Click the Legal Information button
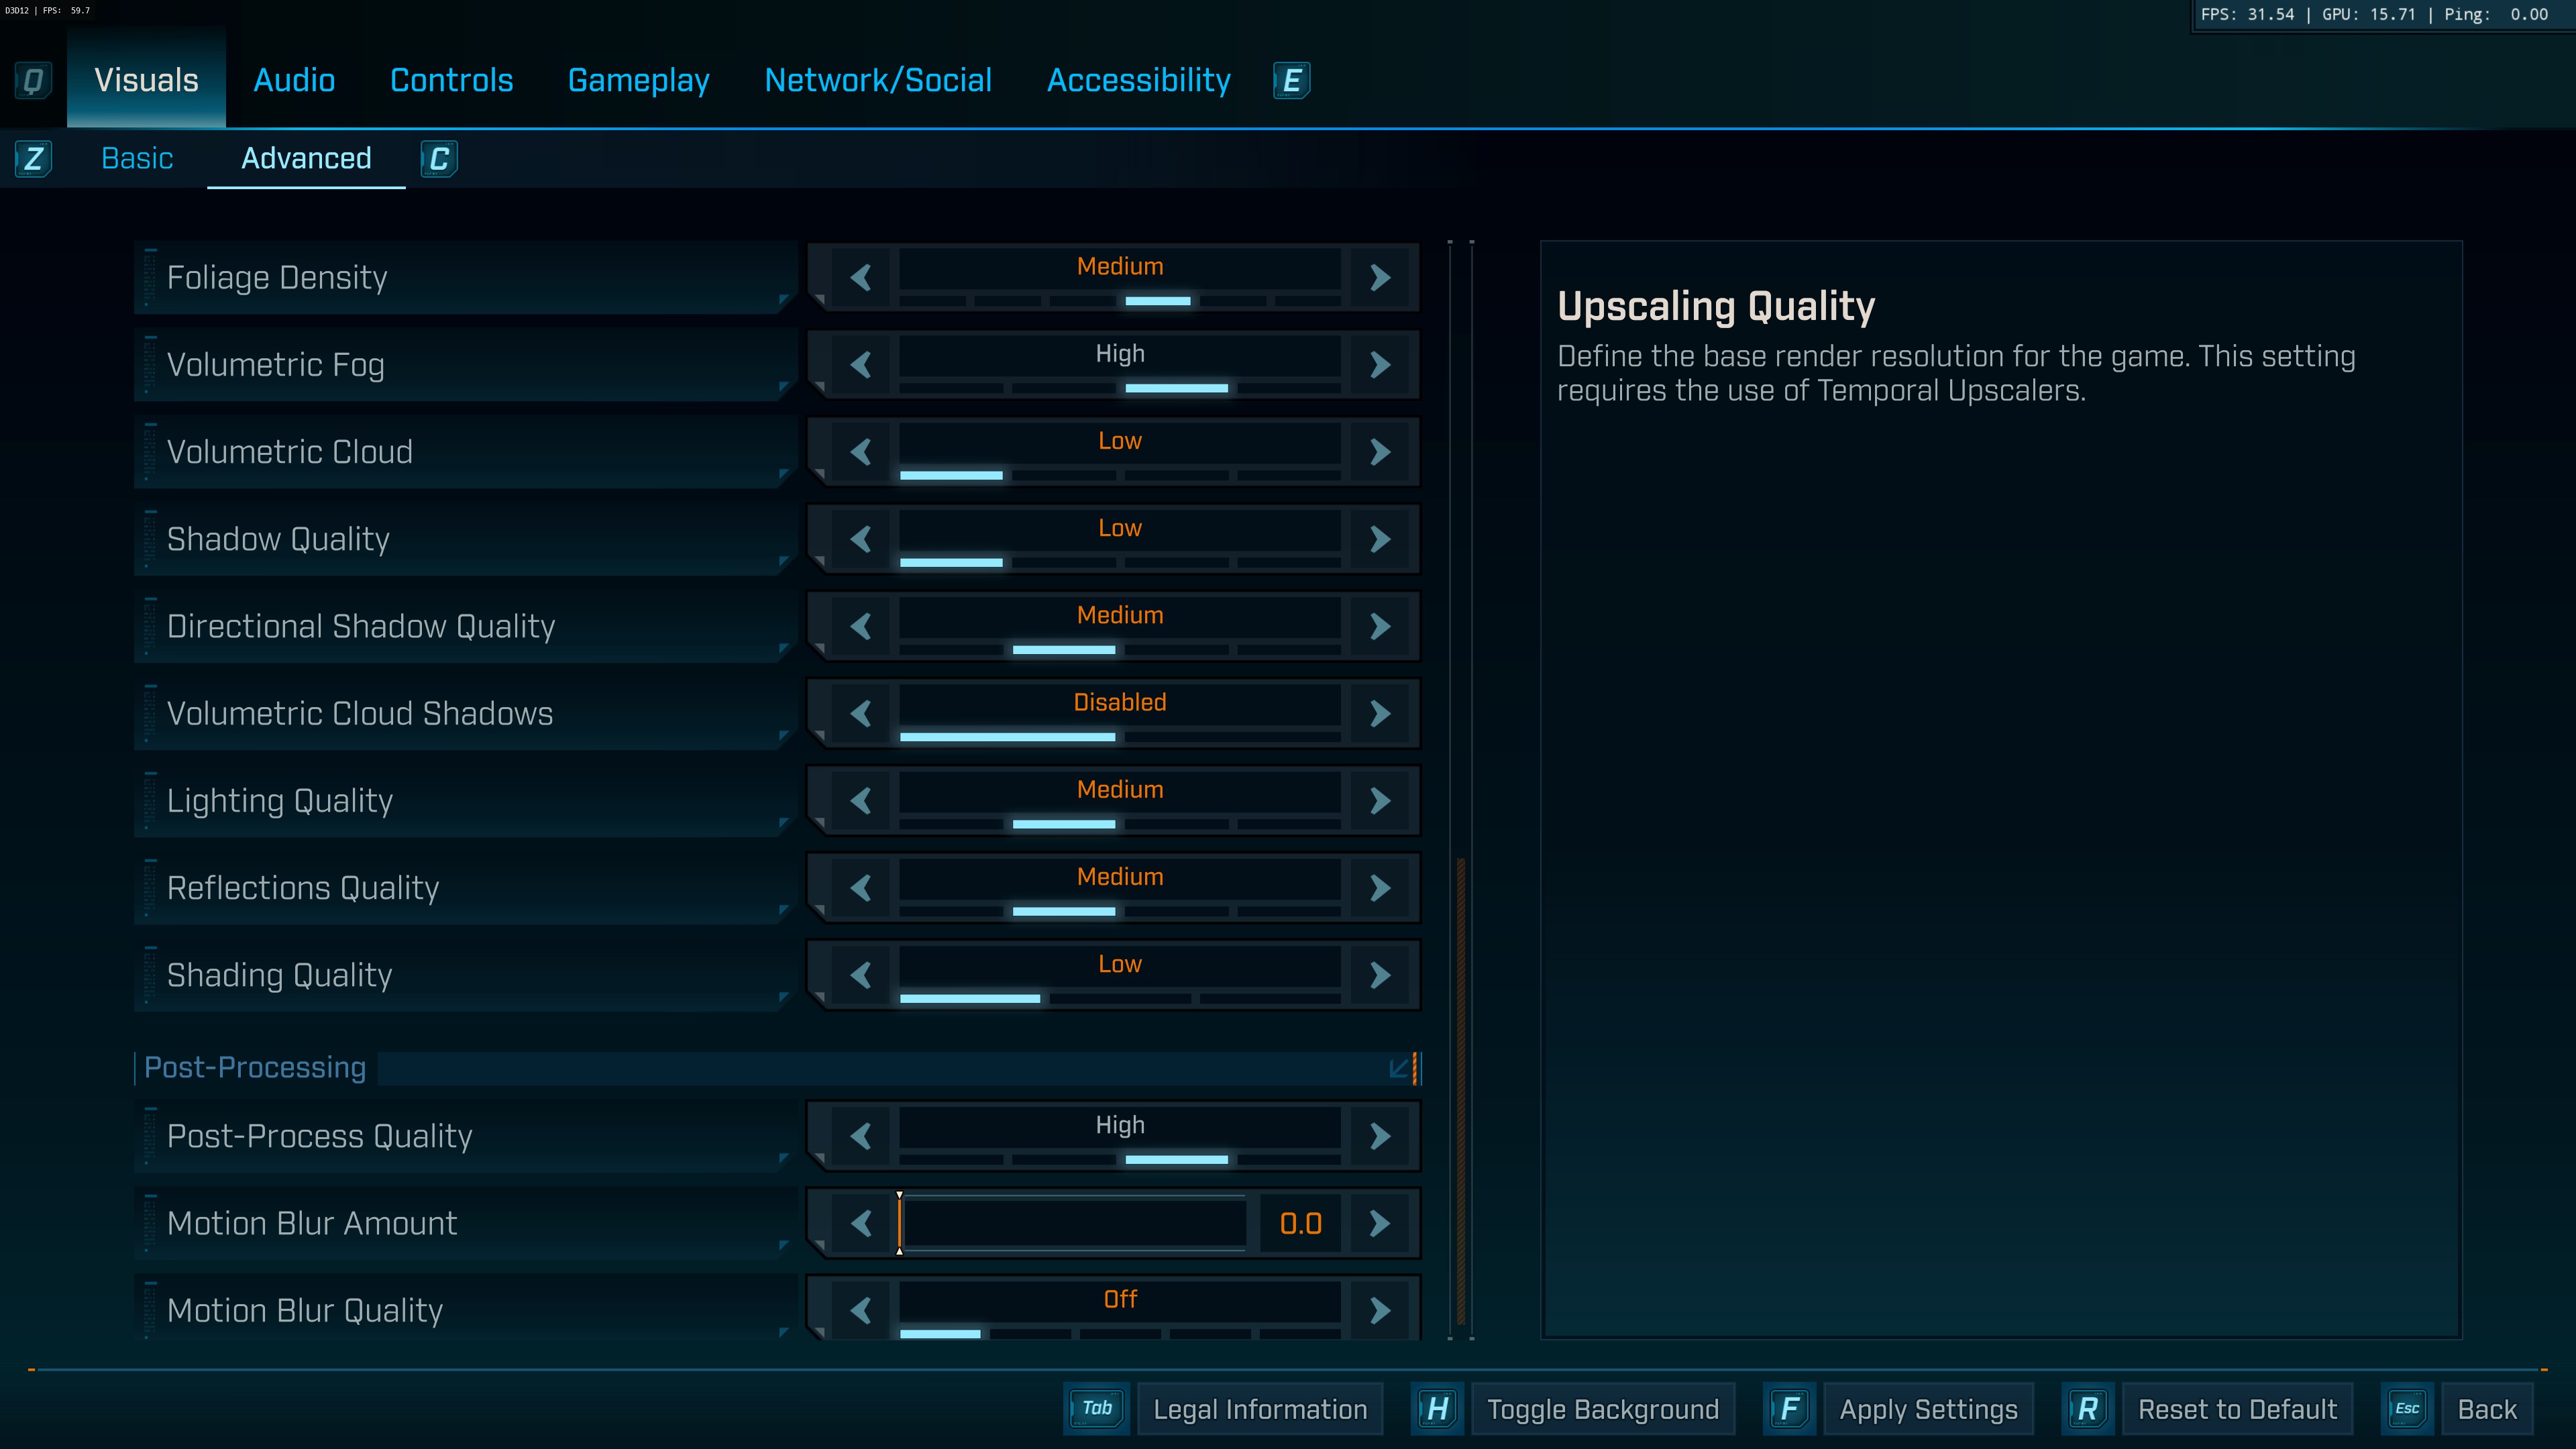This screenshot has height=1449, width=2576. [1259, 1409]
